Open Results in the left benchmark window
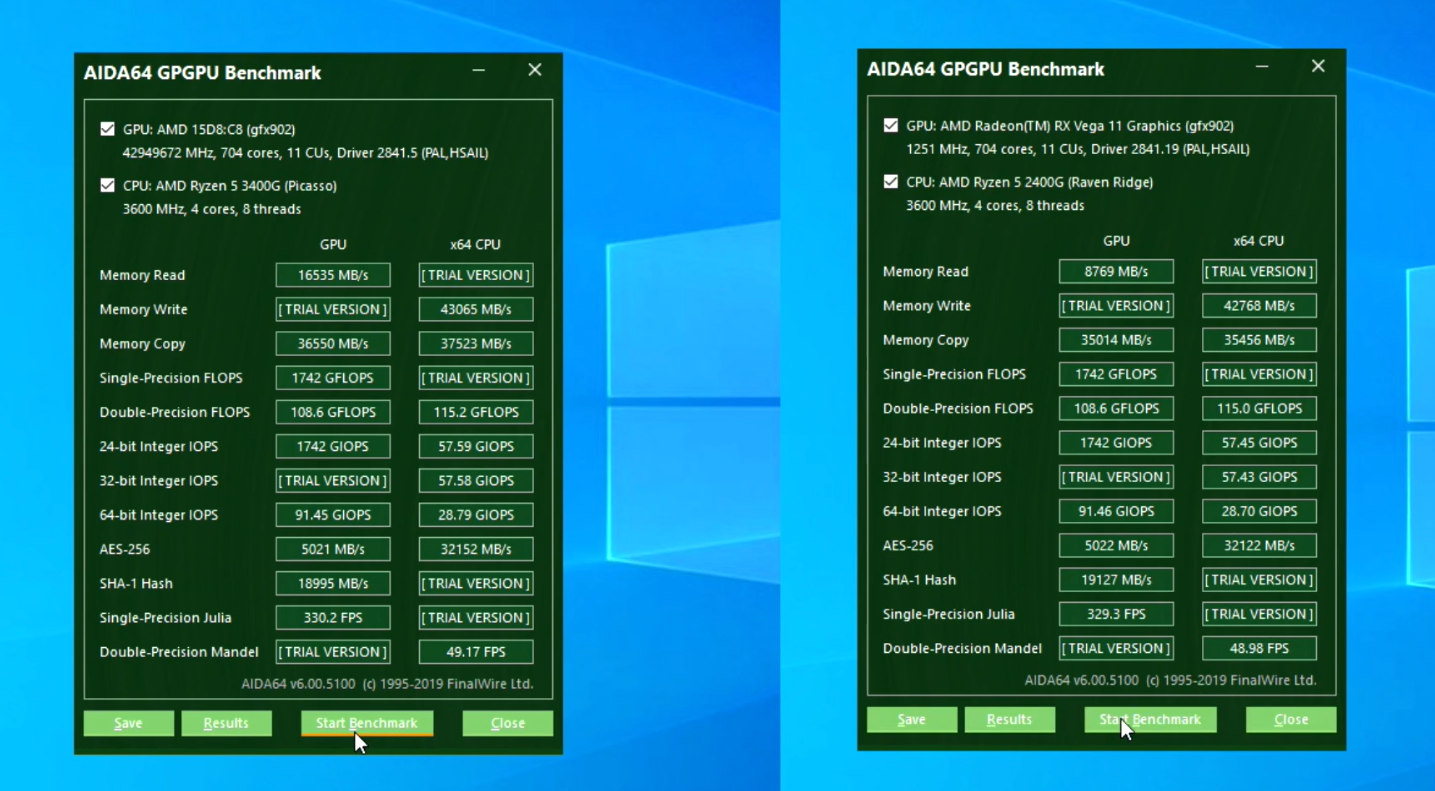 click(226, 723)
